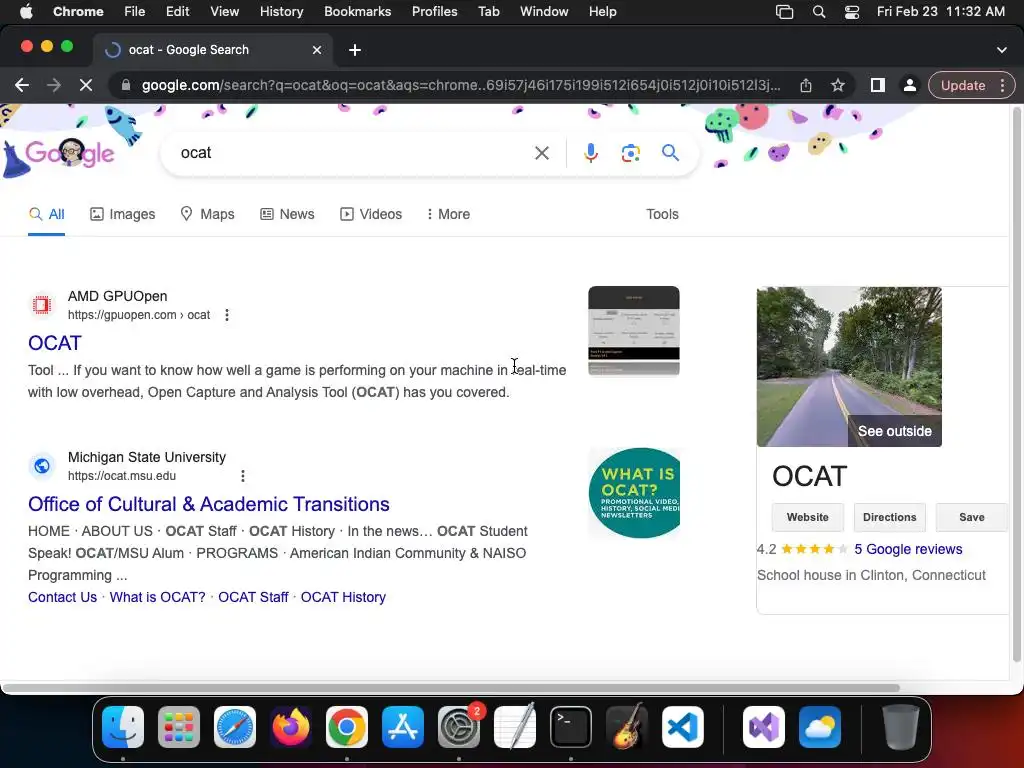Open App Store from the dock
This screenshot has height=768, width=1024.
point(403,727)
